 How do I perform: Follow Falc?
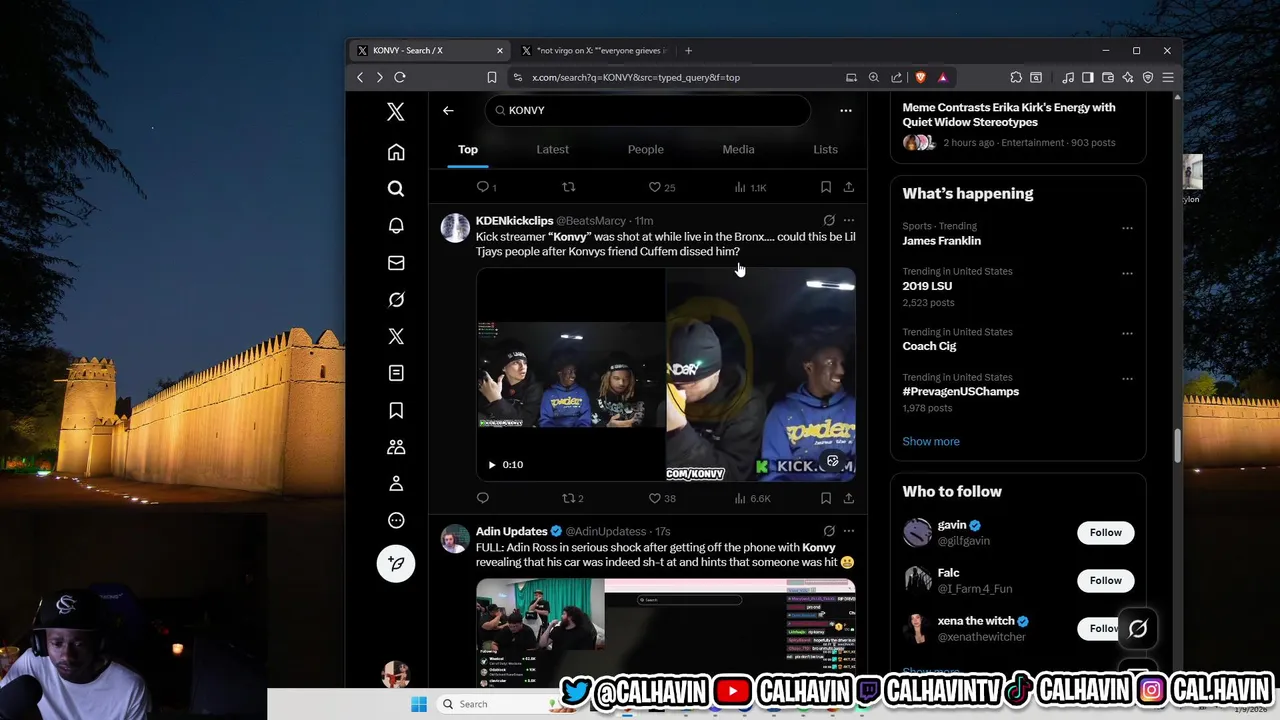tap(1105, 581)
